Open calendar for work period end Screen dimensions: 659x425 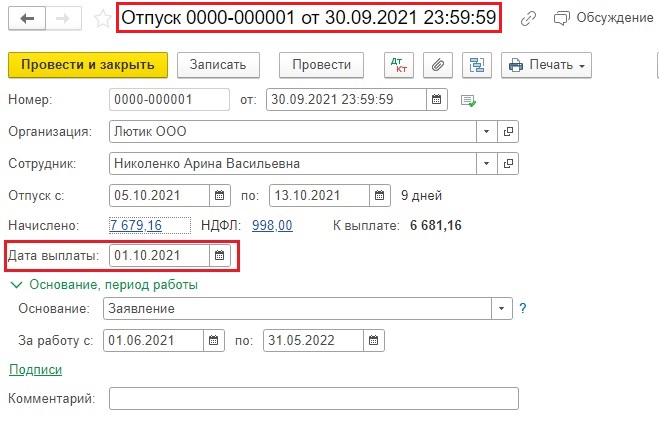374,341
